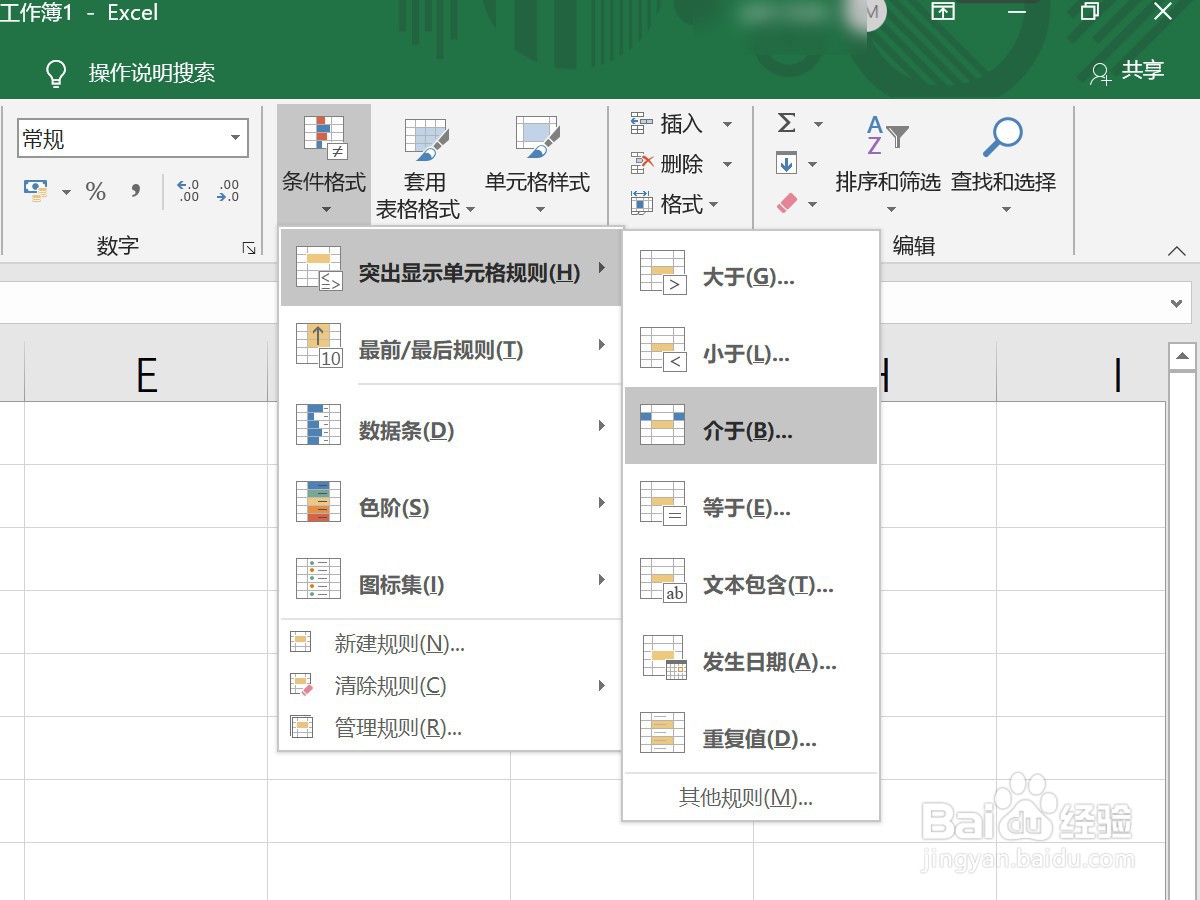The width and height of the screenshot is (1200, 900).
Task: Expand the Insert (插入) dropdown arrow
Action: pos(728,125)
